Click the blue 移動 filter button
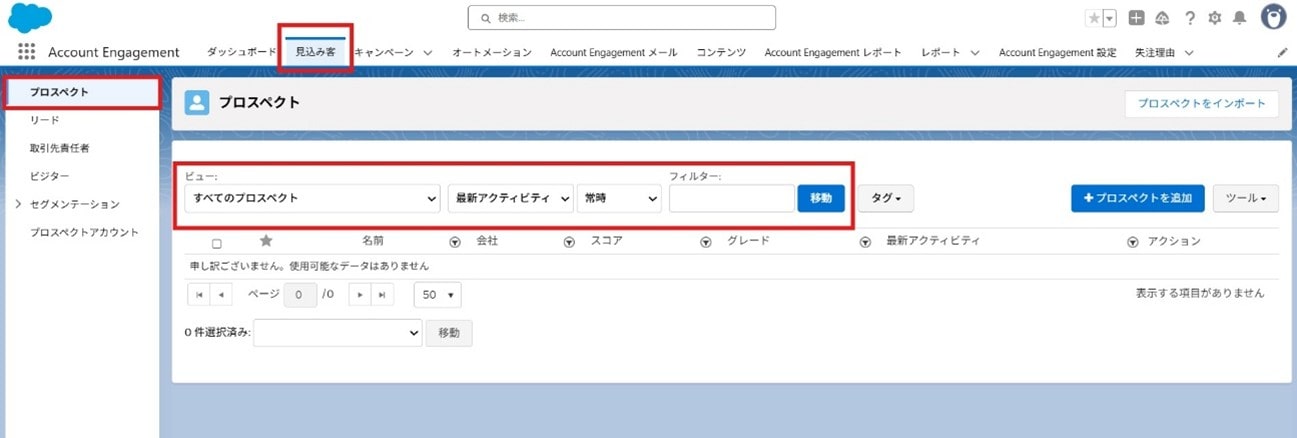 click(x=821, y=198)
